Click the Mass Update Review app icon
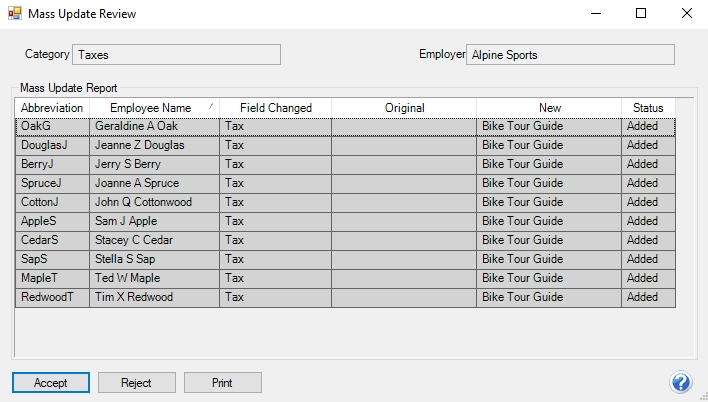708x402 pixels. 14,14
